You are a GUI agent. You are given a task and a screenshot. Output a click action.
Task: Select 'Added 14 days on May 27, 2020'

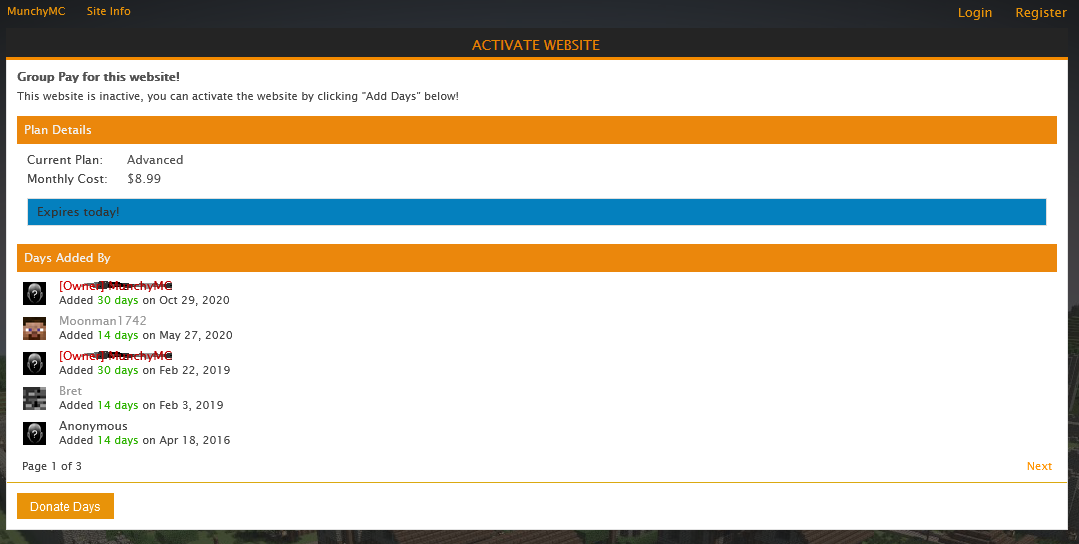[146, 336]
